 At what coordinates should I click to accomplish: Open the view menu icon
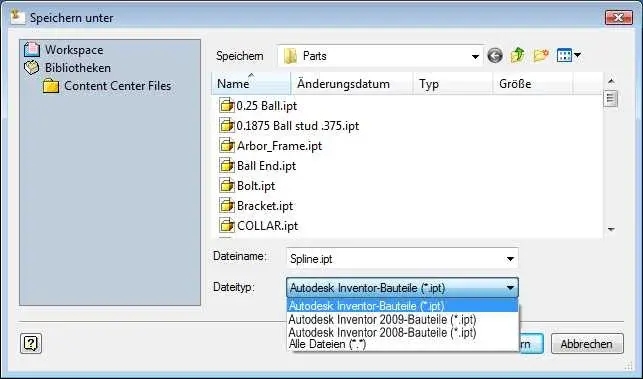pos(568,55)
